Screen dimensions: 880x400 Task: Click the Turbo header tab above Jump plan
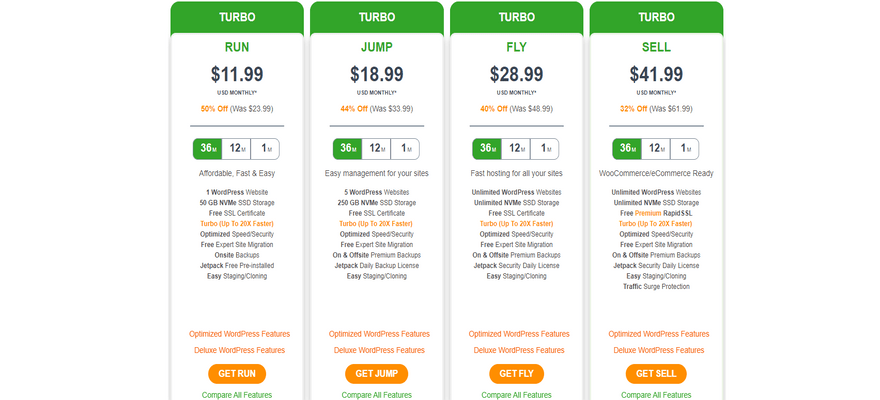point(377,17)
